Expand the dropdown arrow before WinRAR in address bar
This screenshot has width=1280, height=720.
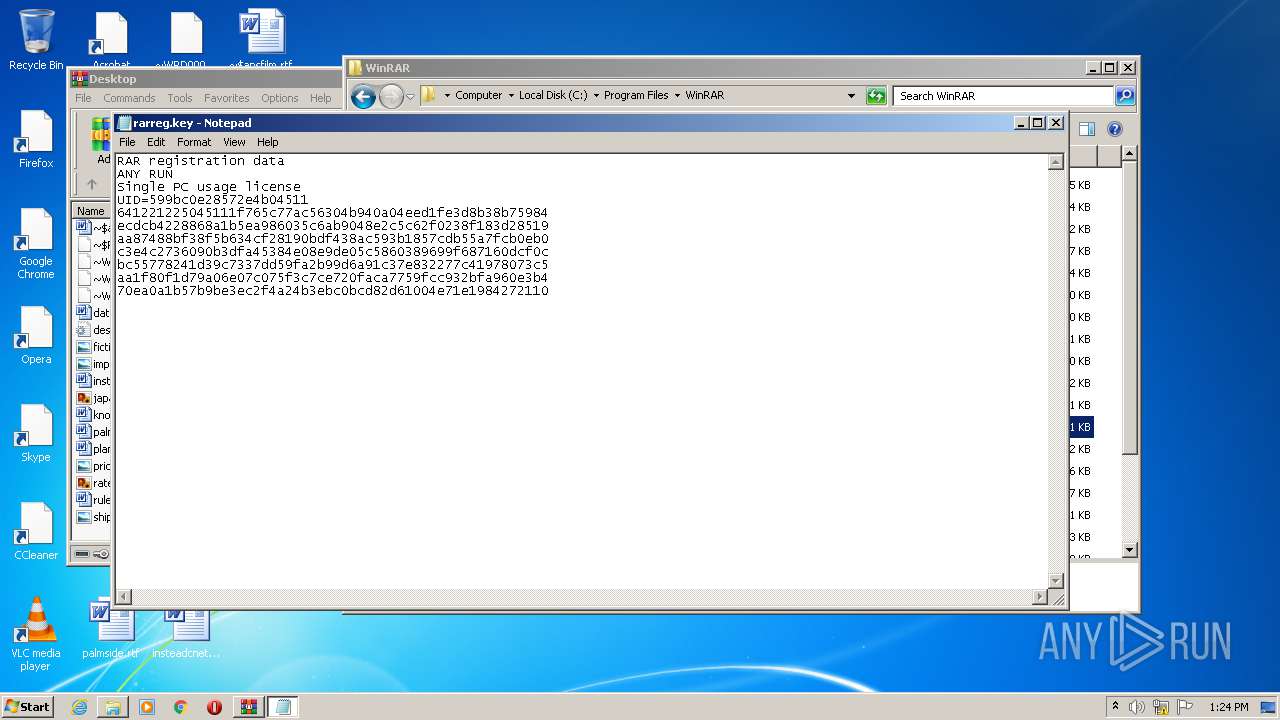(677, 96)
